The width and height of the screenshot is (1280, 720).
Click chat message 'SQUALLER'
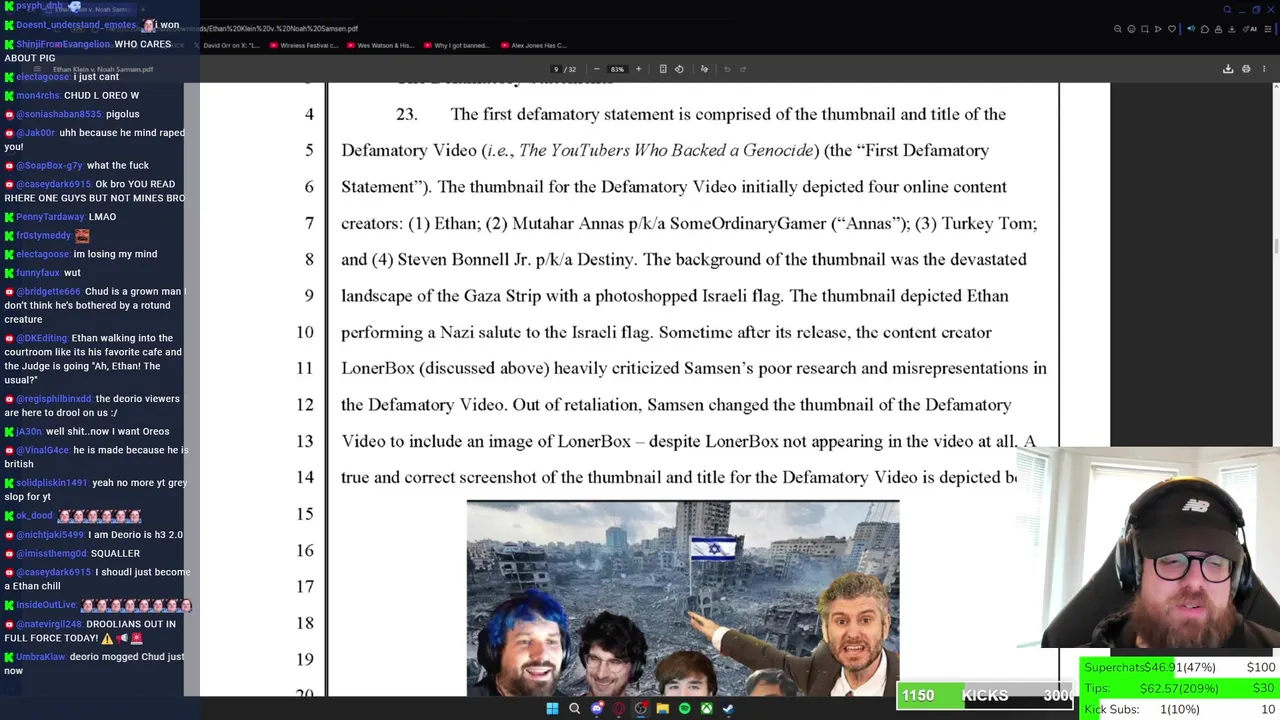click(x=115, y=553)
